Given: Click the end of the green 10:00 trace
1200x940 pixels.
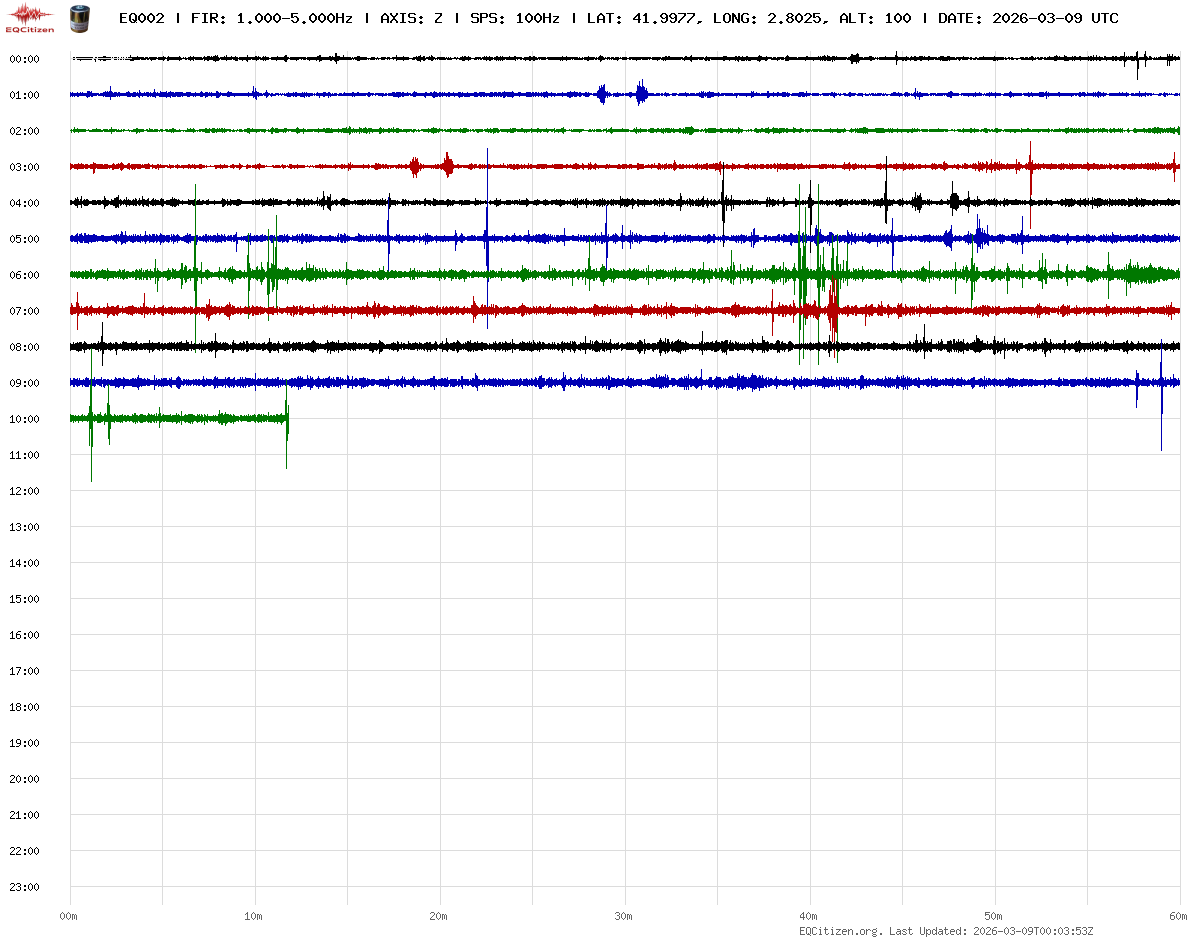Looking at the screenshot, I should tap(287, 419).
